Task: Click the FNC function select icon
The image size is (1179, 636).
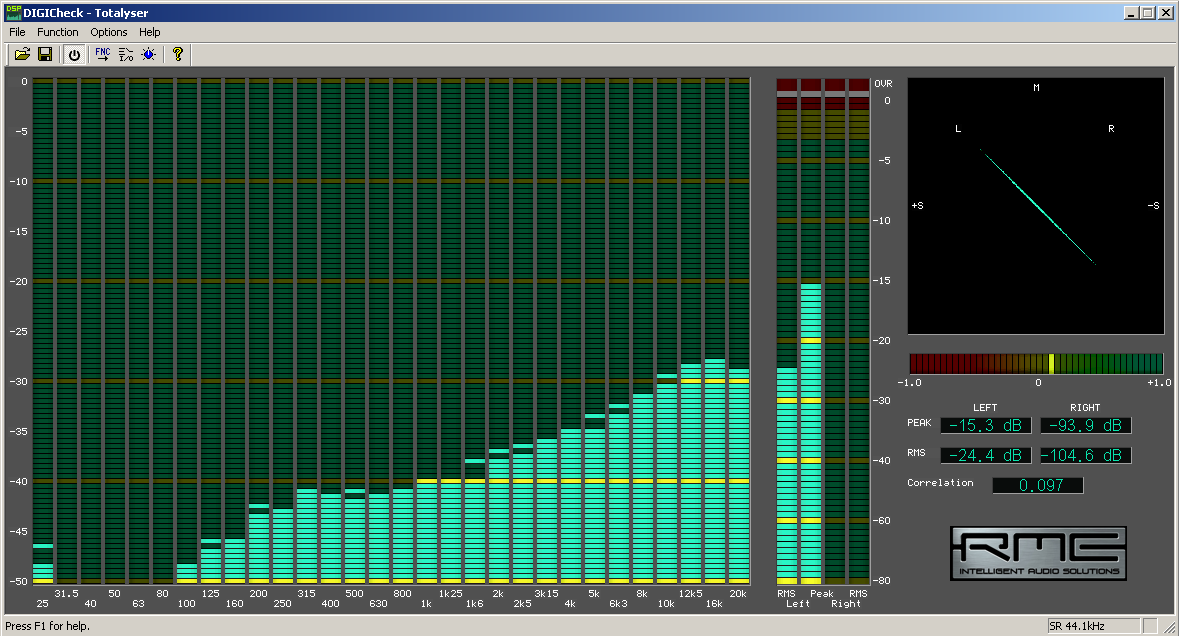Action: (102, 54)
